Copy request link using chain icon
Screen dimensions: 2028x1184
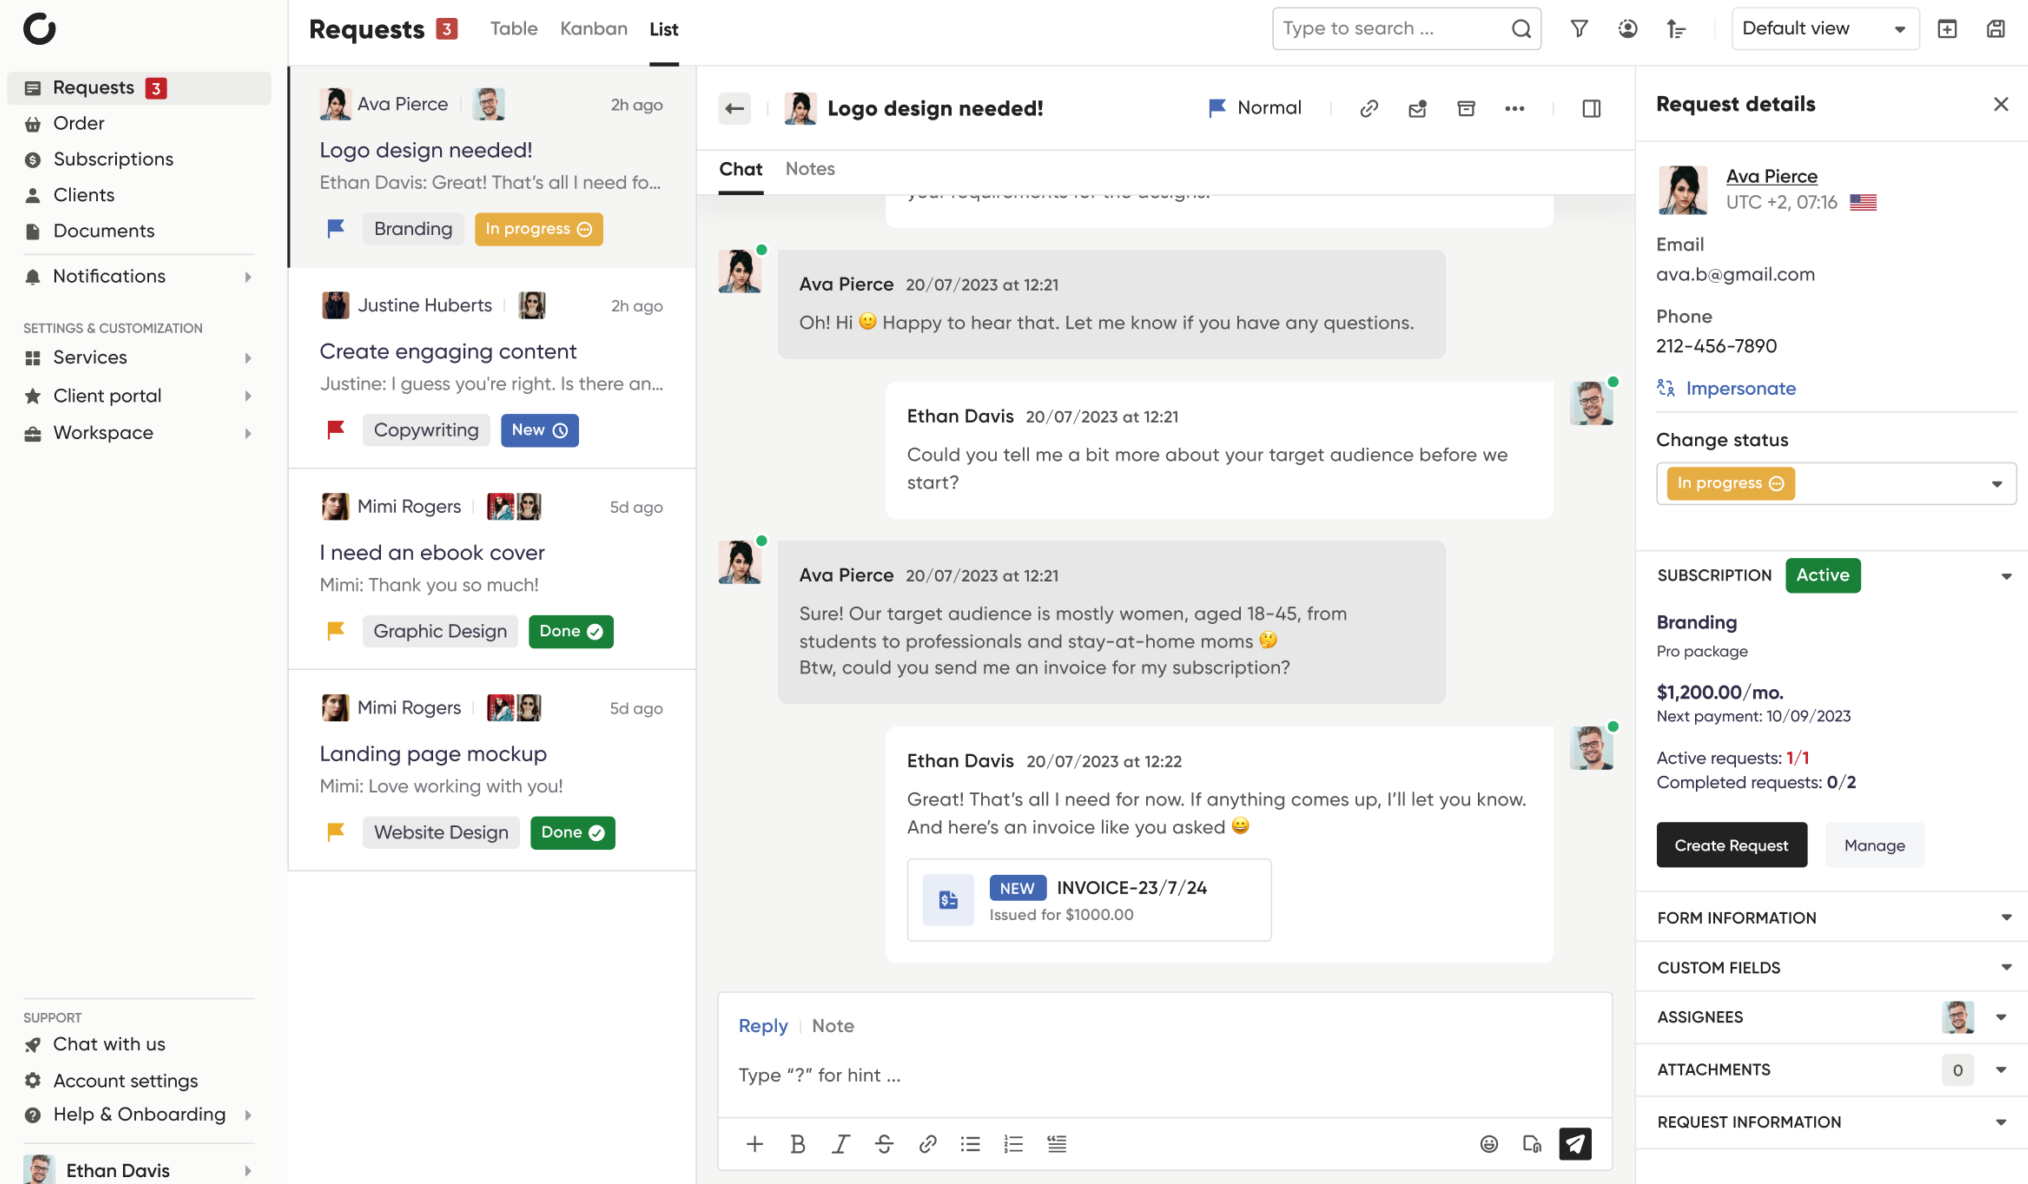[1369, 108]
